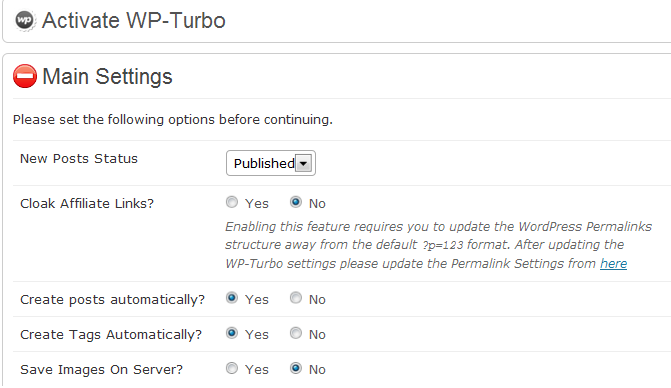
Task: Select Yes for Cloak Affiliate Links
Action: click(232, 202)
